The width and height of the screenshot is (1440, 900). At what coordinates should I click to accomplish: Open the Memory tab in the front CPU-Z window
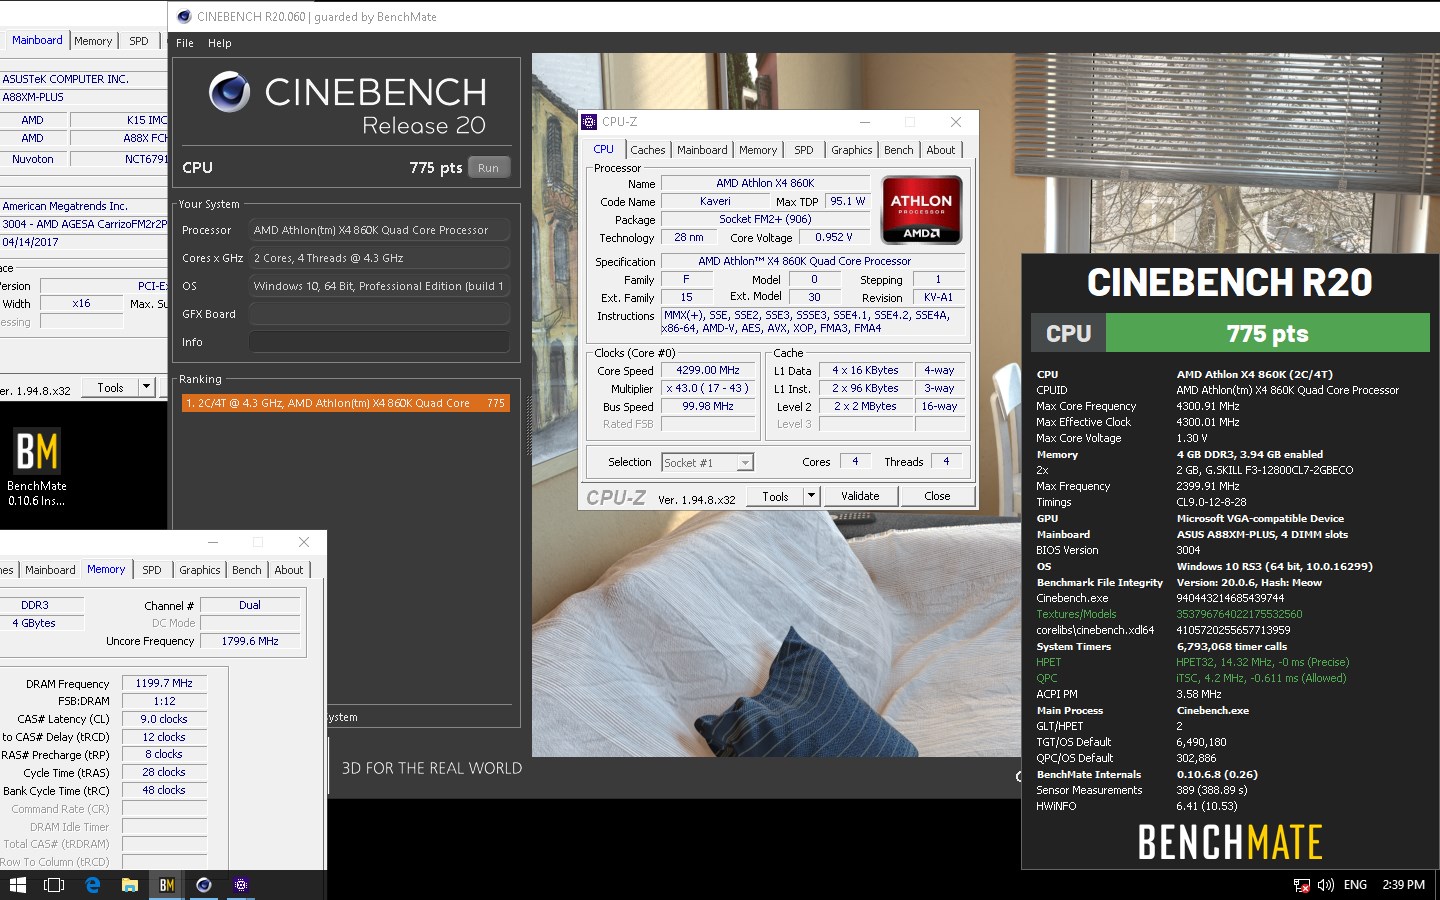758,150
